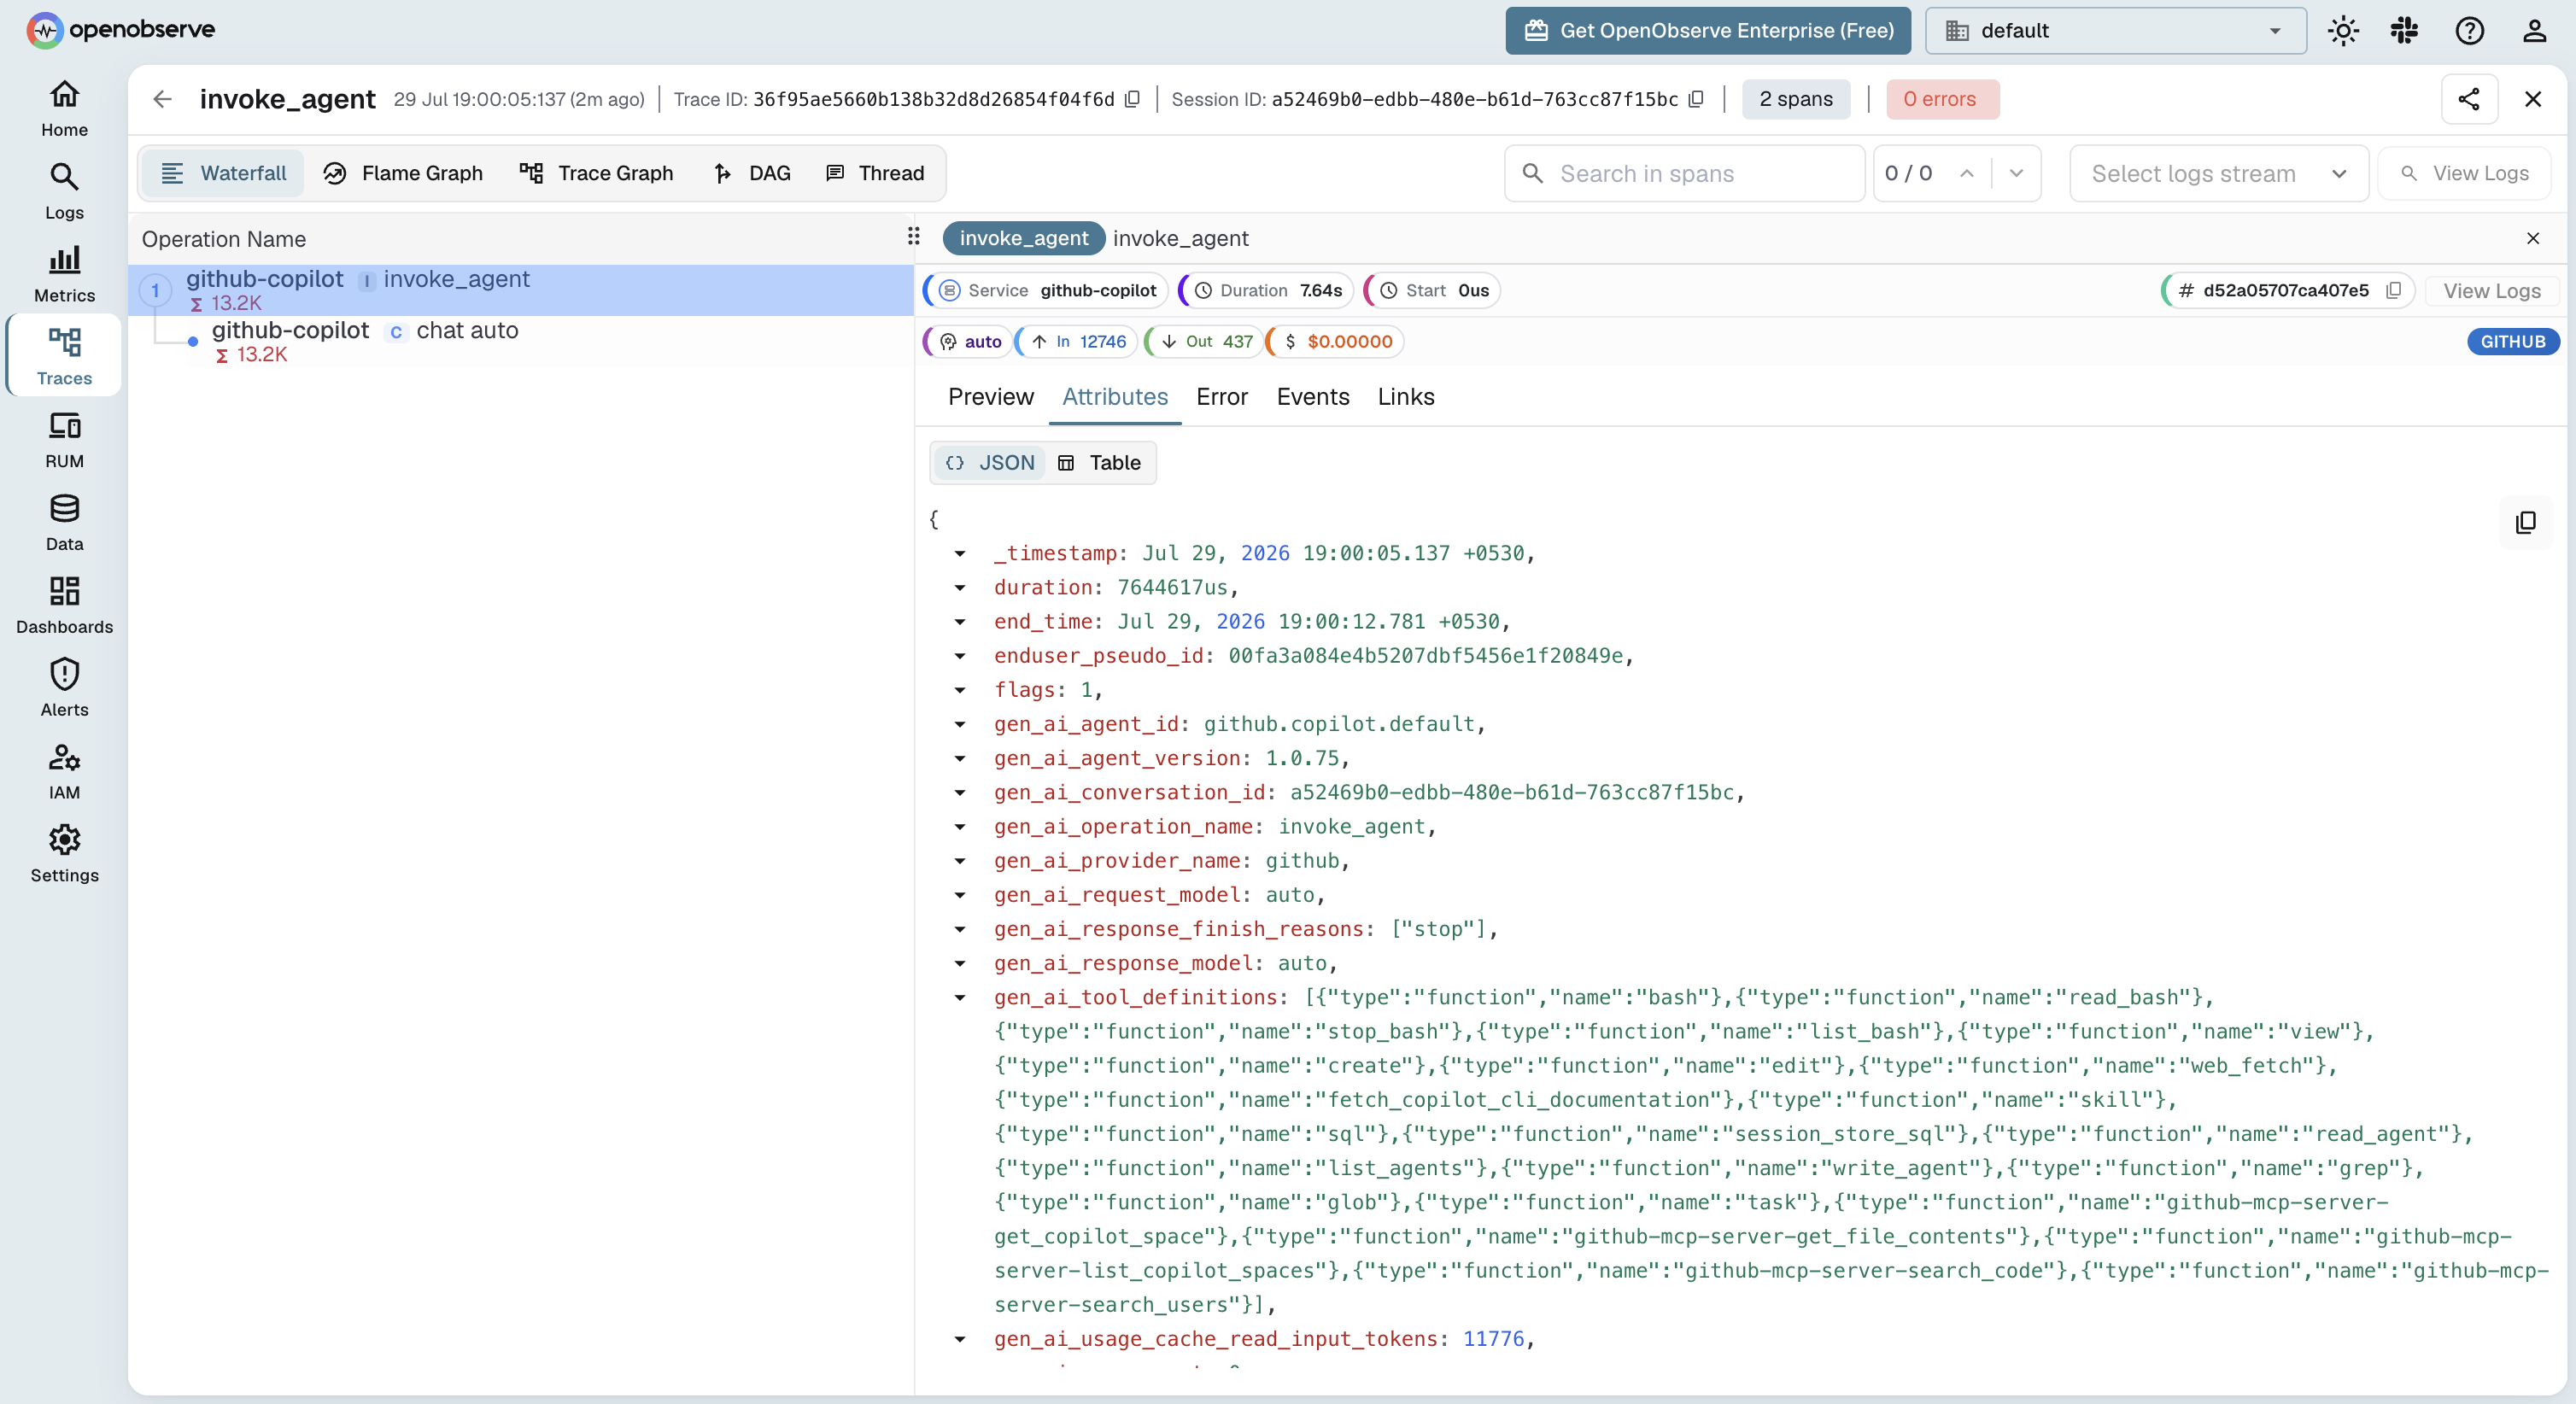Open the Slack community icon
The height and width of the screenshot is (1404, 2576).
pyautogui.click(x=2404, y=30)
